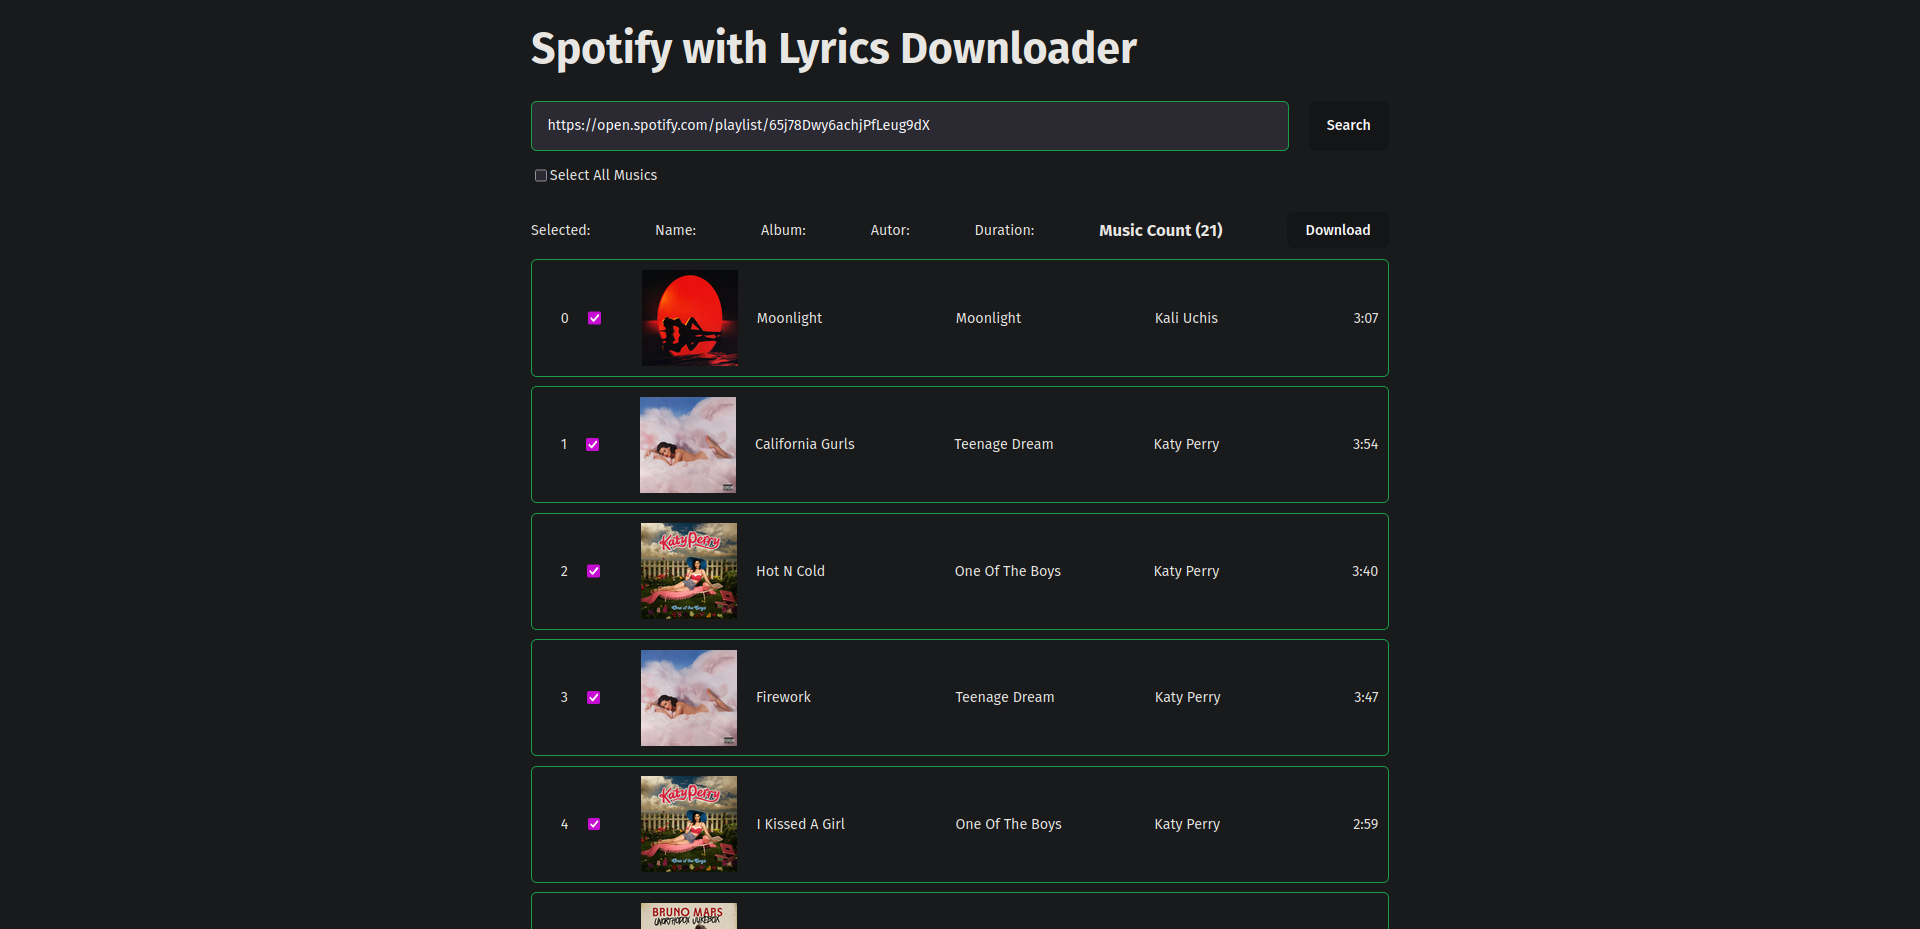Click the Moonlight album cover thumbnail
Image resolution: width=1920 pixels, height=929 pixels.
(x=690, y=318)
